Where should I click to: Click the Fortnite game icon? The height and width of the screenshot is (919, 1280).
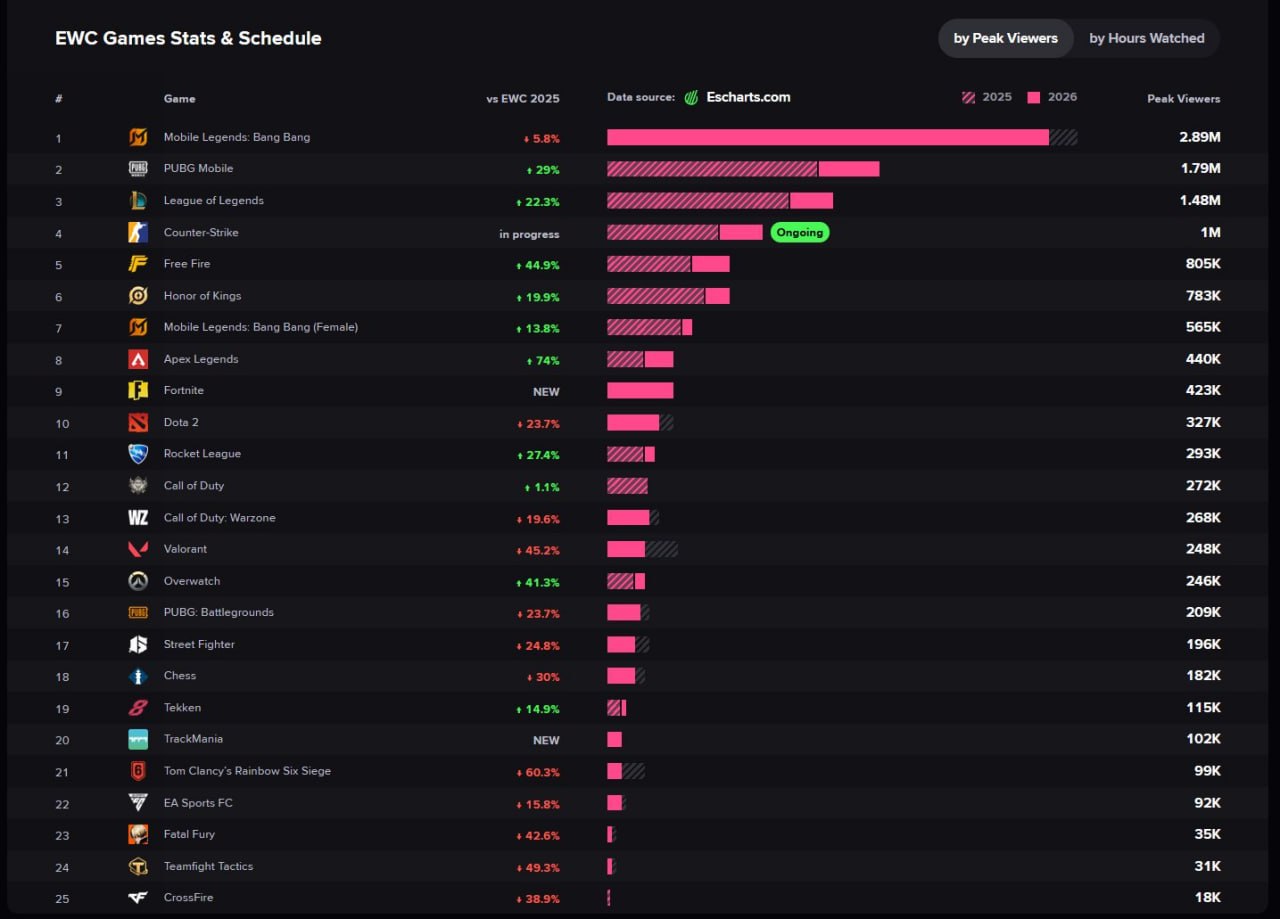pos(138,391)
